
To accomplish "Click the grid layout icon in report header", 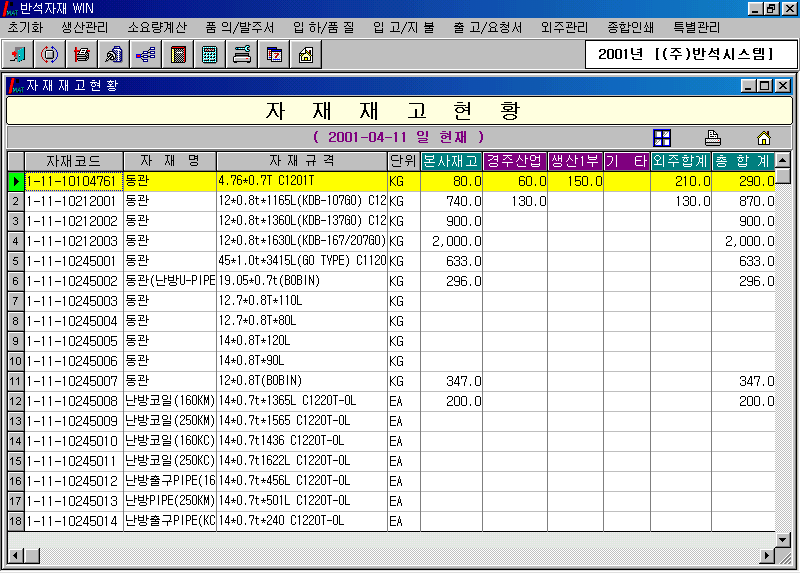I will pos(661,138).
